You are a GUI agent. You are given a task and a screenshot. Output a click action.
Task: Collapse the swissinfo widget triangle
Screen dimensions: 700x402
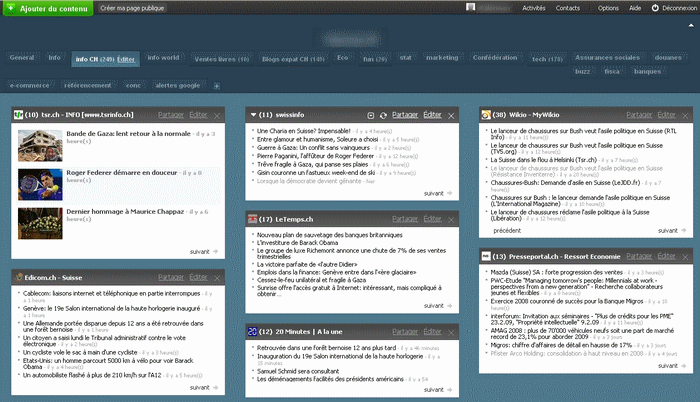(253, 115)
